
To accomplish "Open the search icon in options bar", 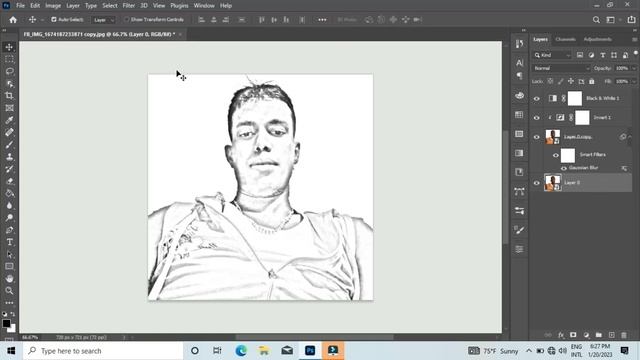I will [x=596, y=20].
